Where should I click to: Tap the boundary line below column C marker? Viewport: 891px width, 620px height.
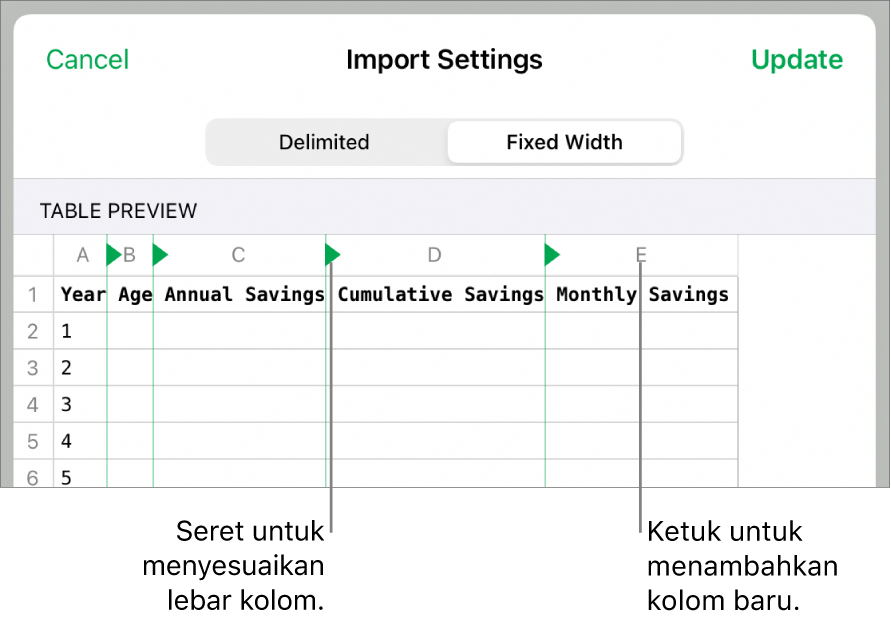coord(331,400)
